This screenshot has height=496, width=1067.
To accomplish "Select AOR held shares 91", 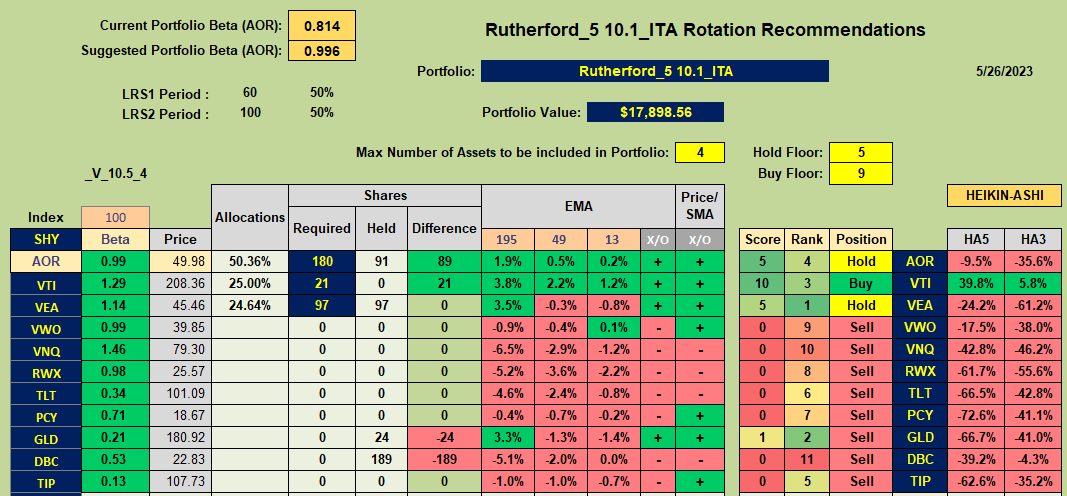I will pyautogui.click(x=381, y=261).
